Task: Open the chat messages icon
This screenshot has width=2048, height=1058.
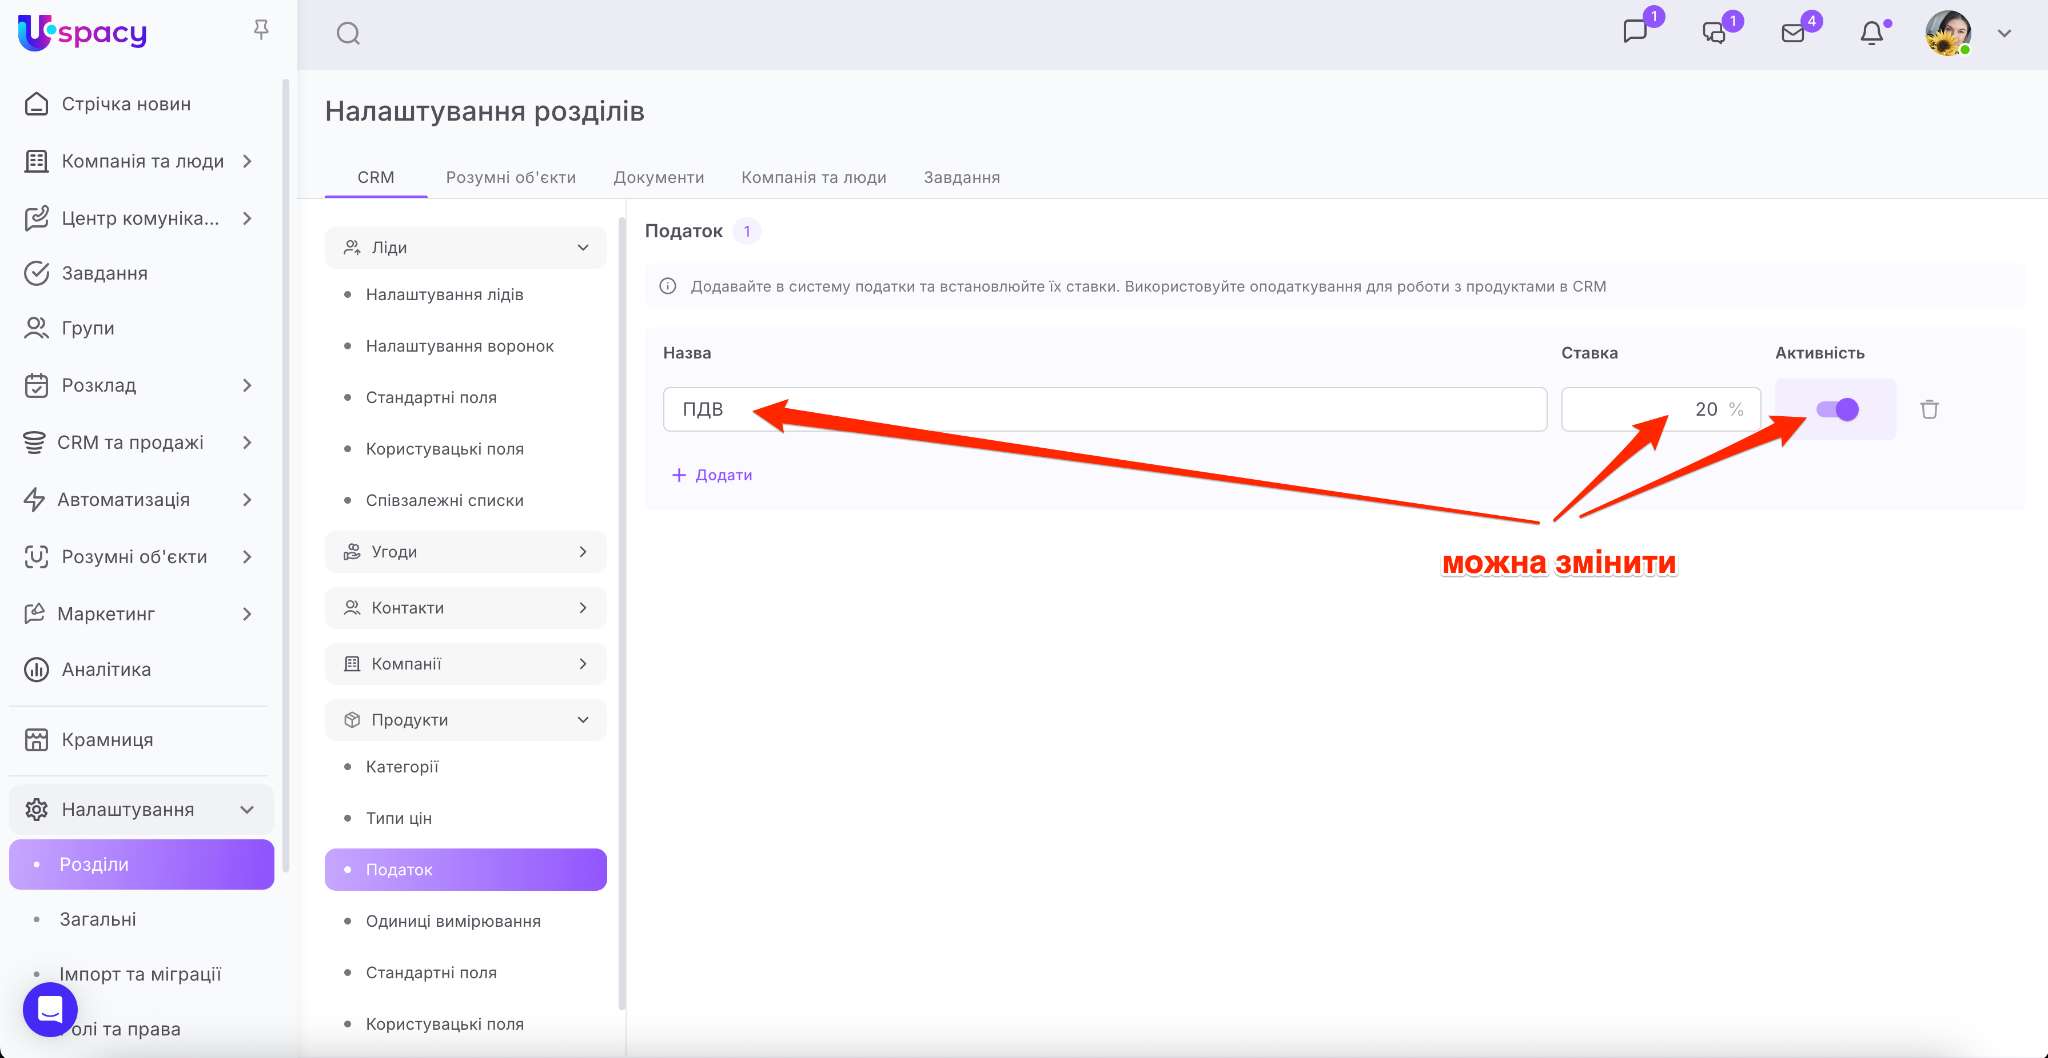Action: pyautogui.click(x=1635, y=32)
